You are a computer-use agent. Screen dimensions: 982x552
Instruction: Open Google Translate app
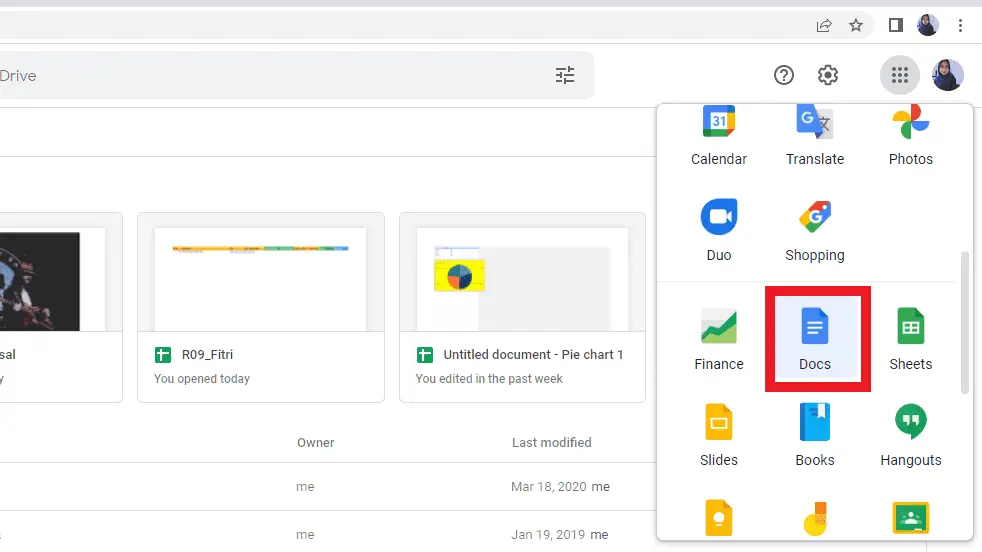coord(815,135)
